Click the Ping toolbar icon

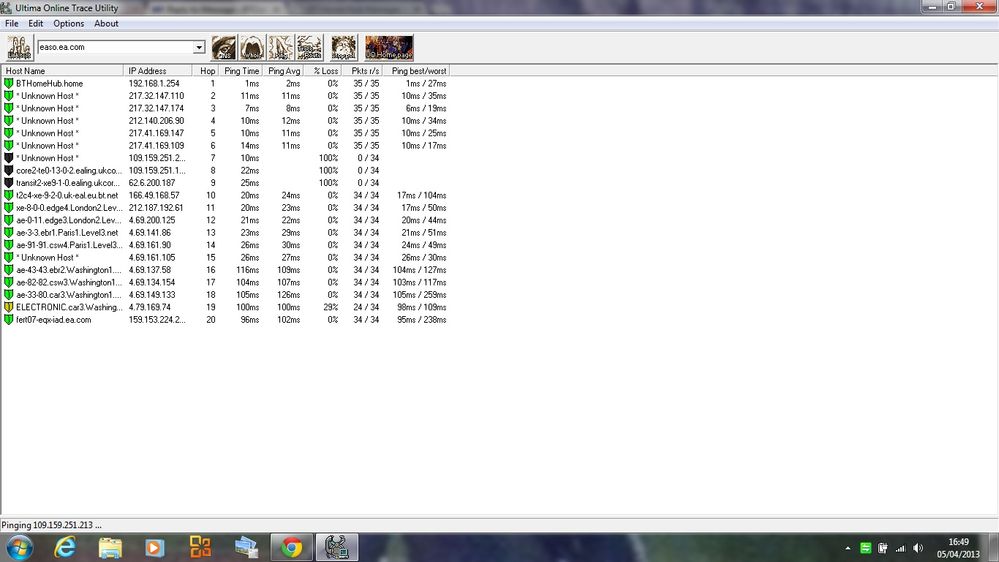coord(281,47)
